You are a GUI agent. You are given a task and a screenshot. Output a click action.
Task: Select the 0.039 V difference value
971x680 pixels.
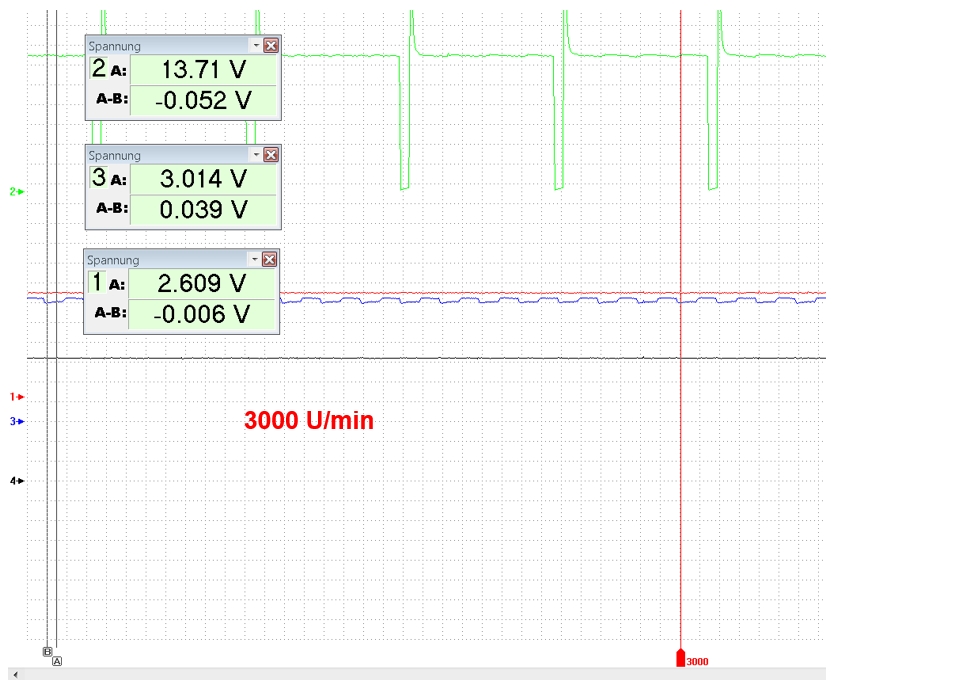click(x=204, y=210)
